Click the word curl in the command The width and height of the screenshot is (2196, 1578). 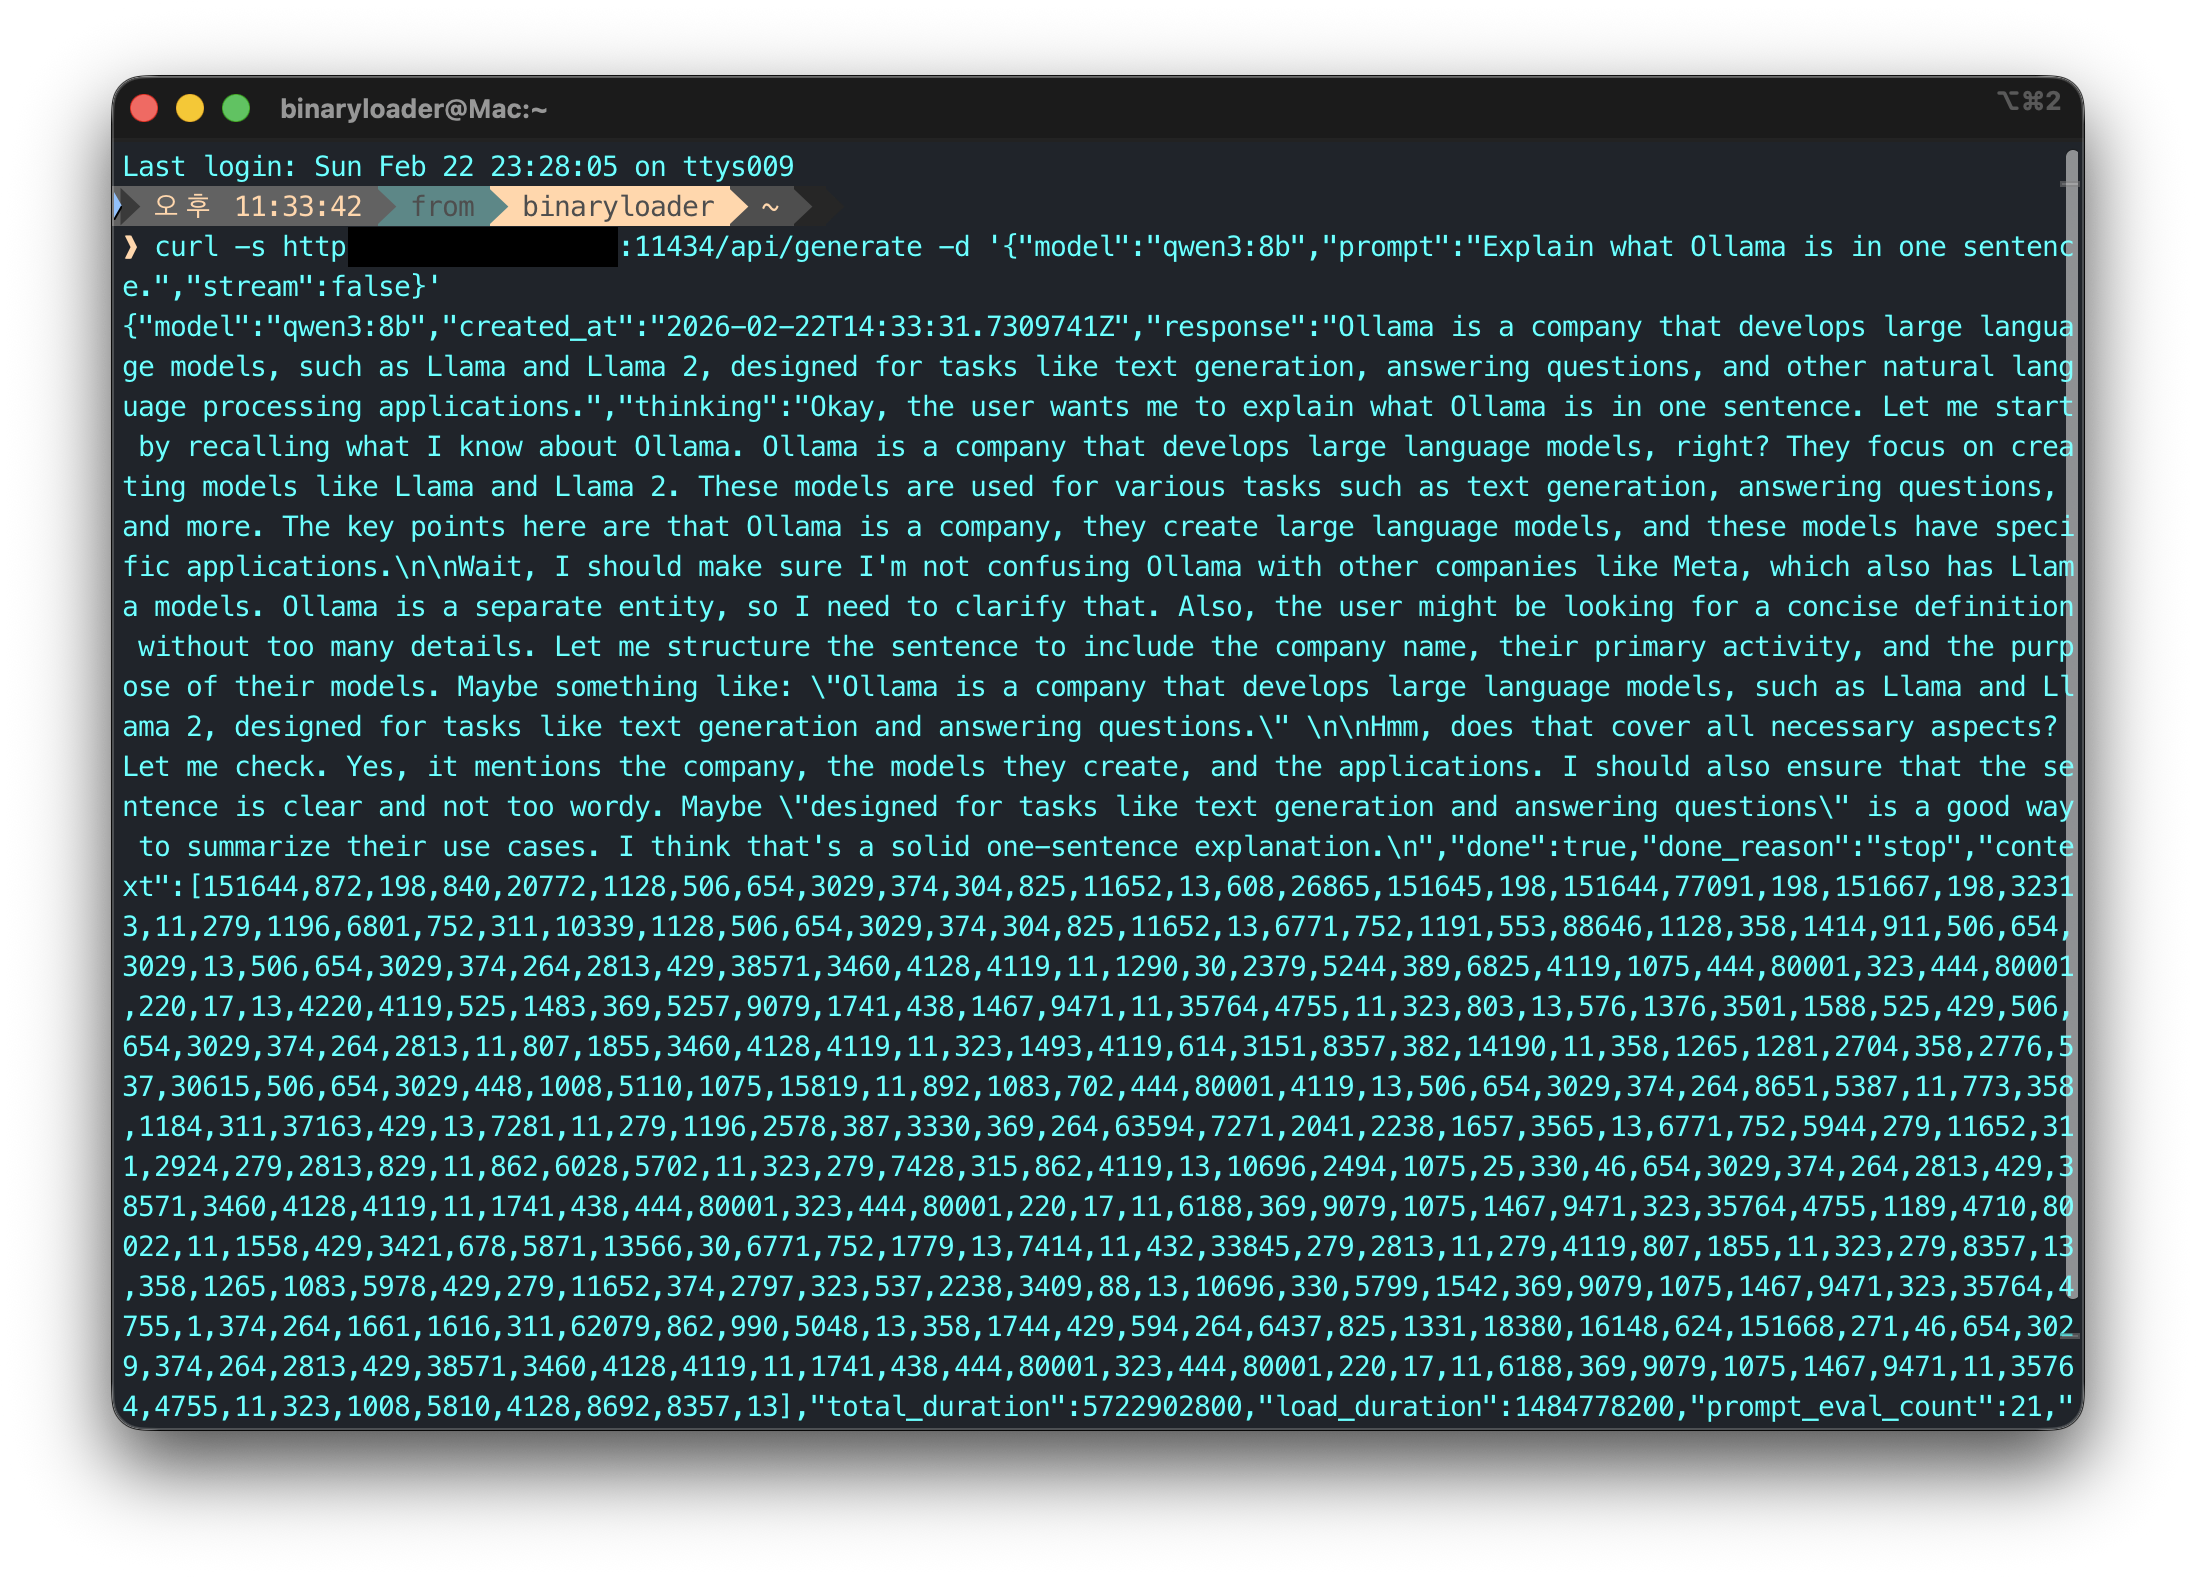pyautogui.click(x=186, y=247)
